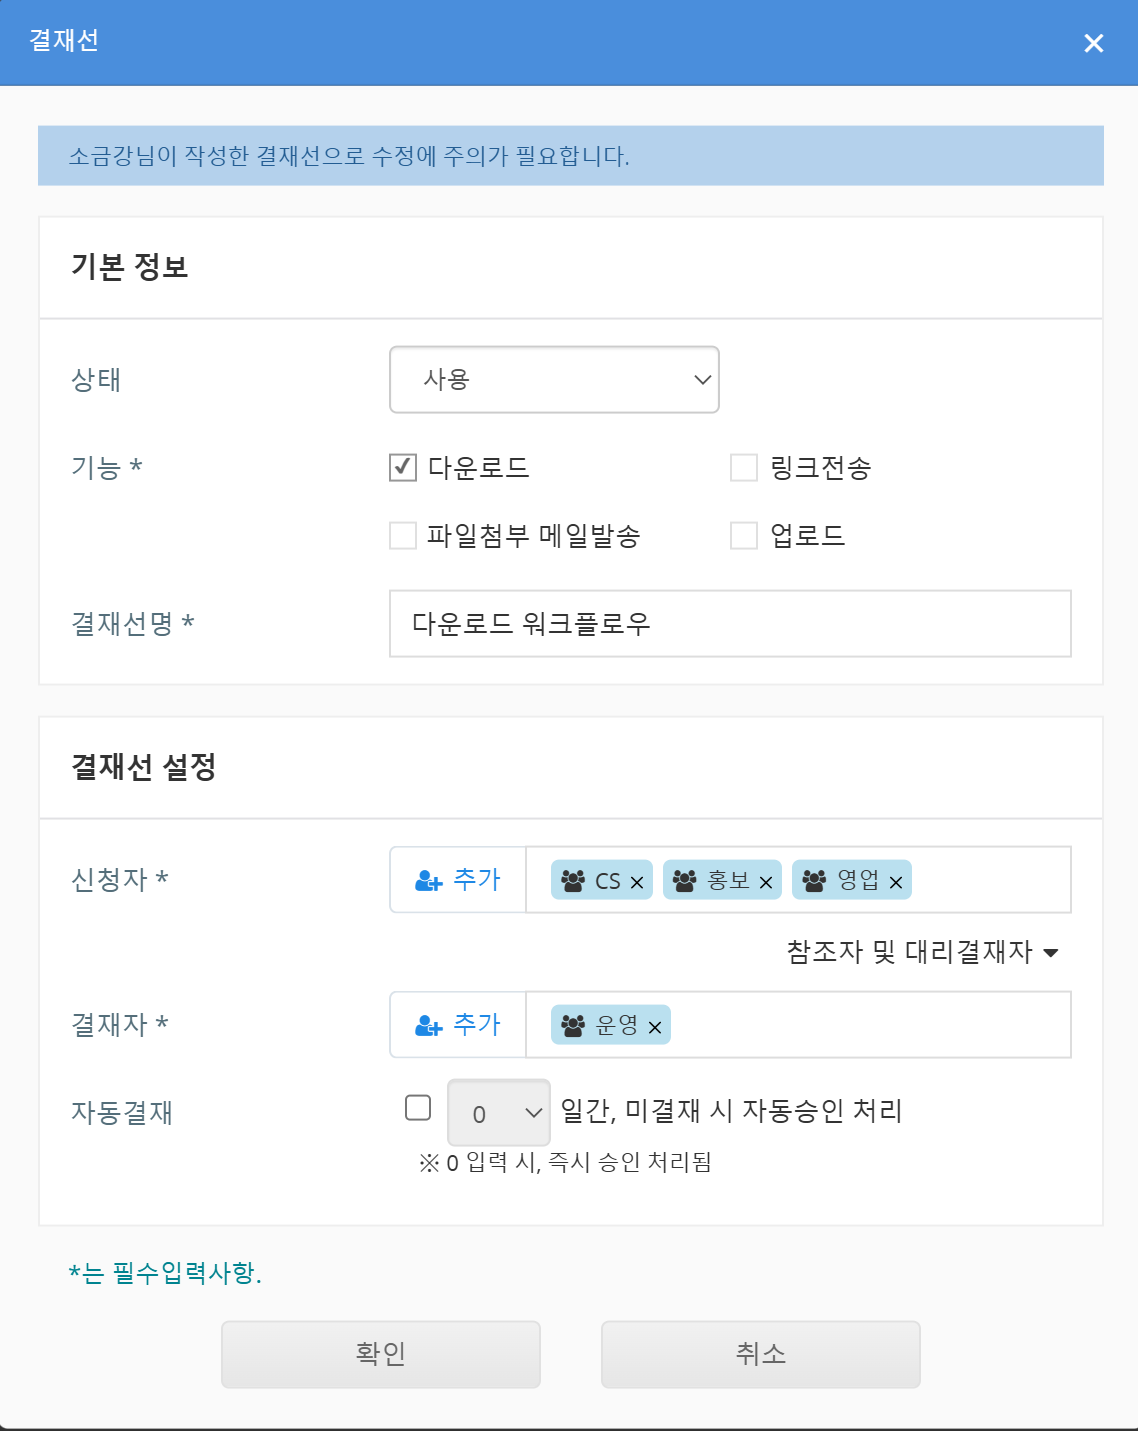Screen dimensions: 1138x1431
Task: Tick the 업로드 function checkbox
Action: (744, 536)
